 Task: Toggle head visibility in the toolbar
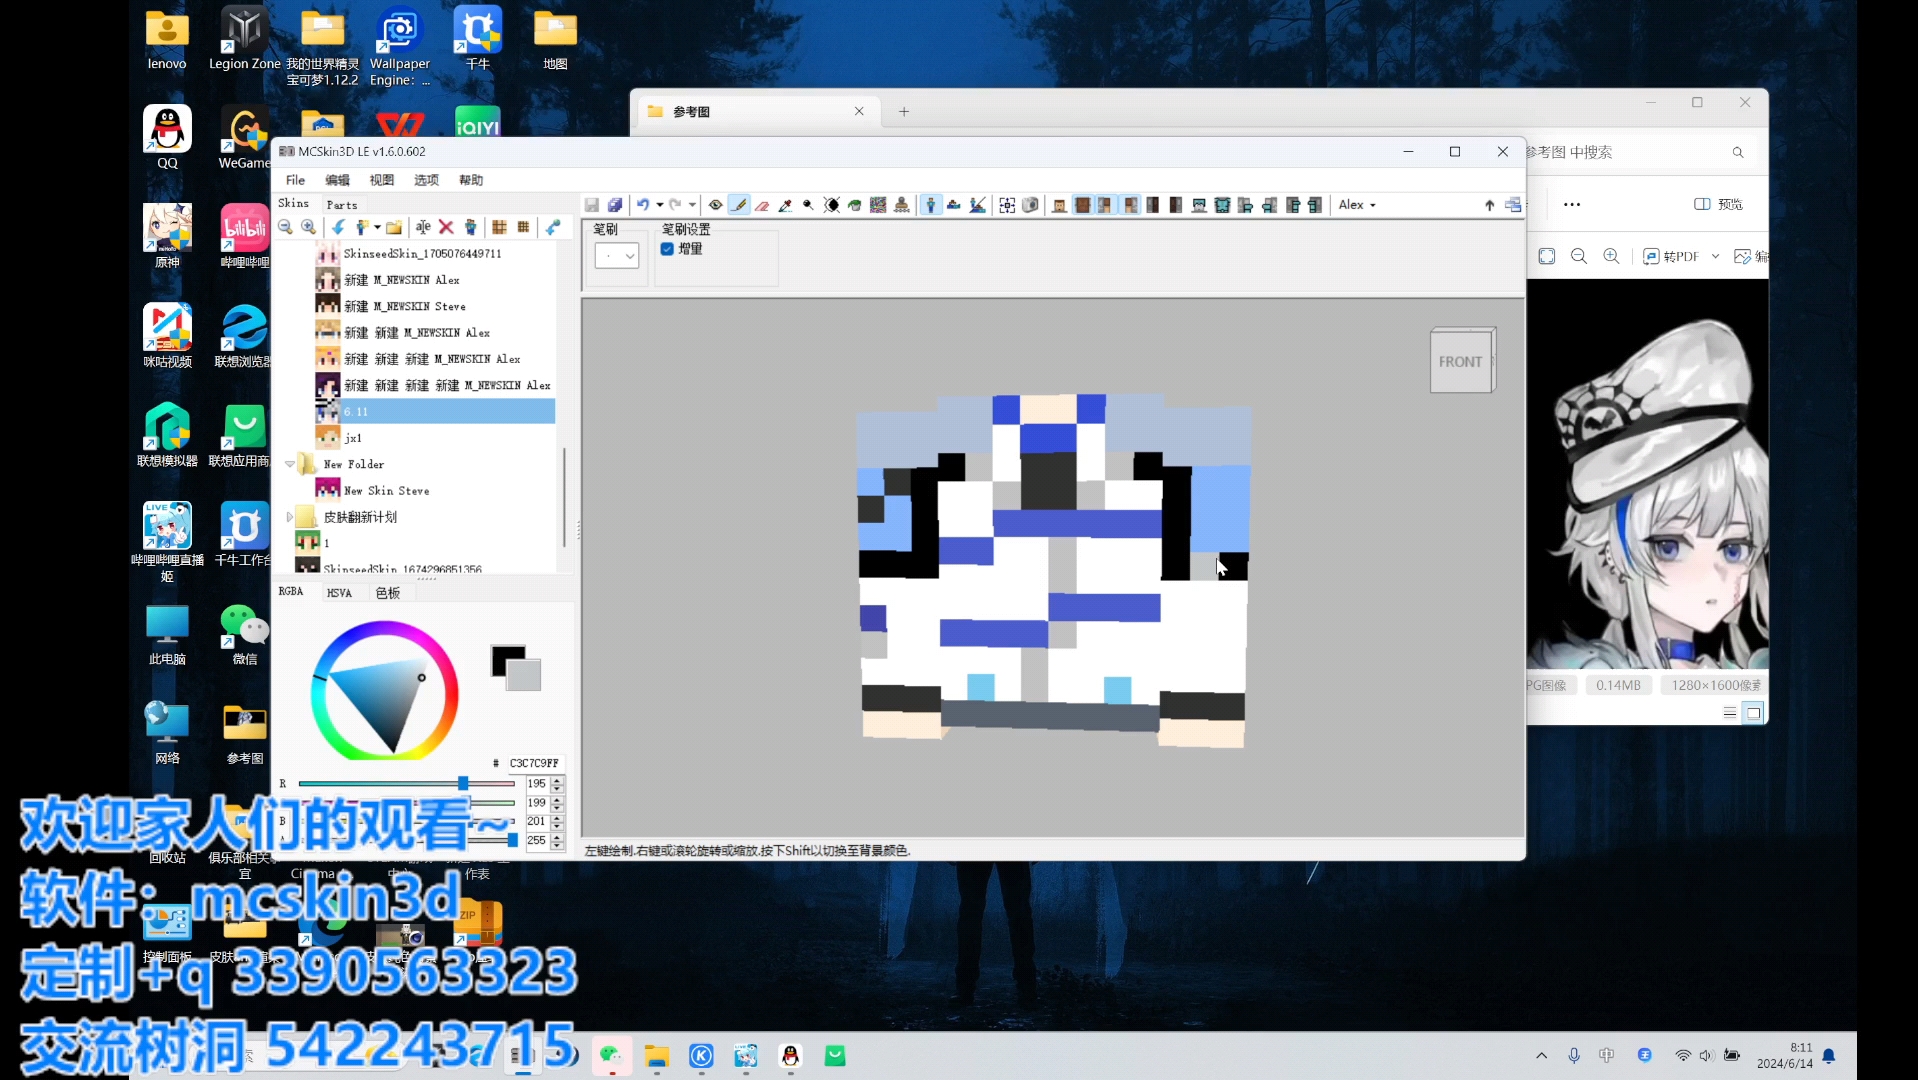tap(1059, 205)
